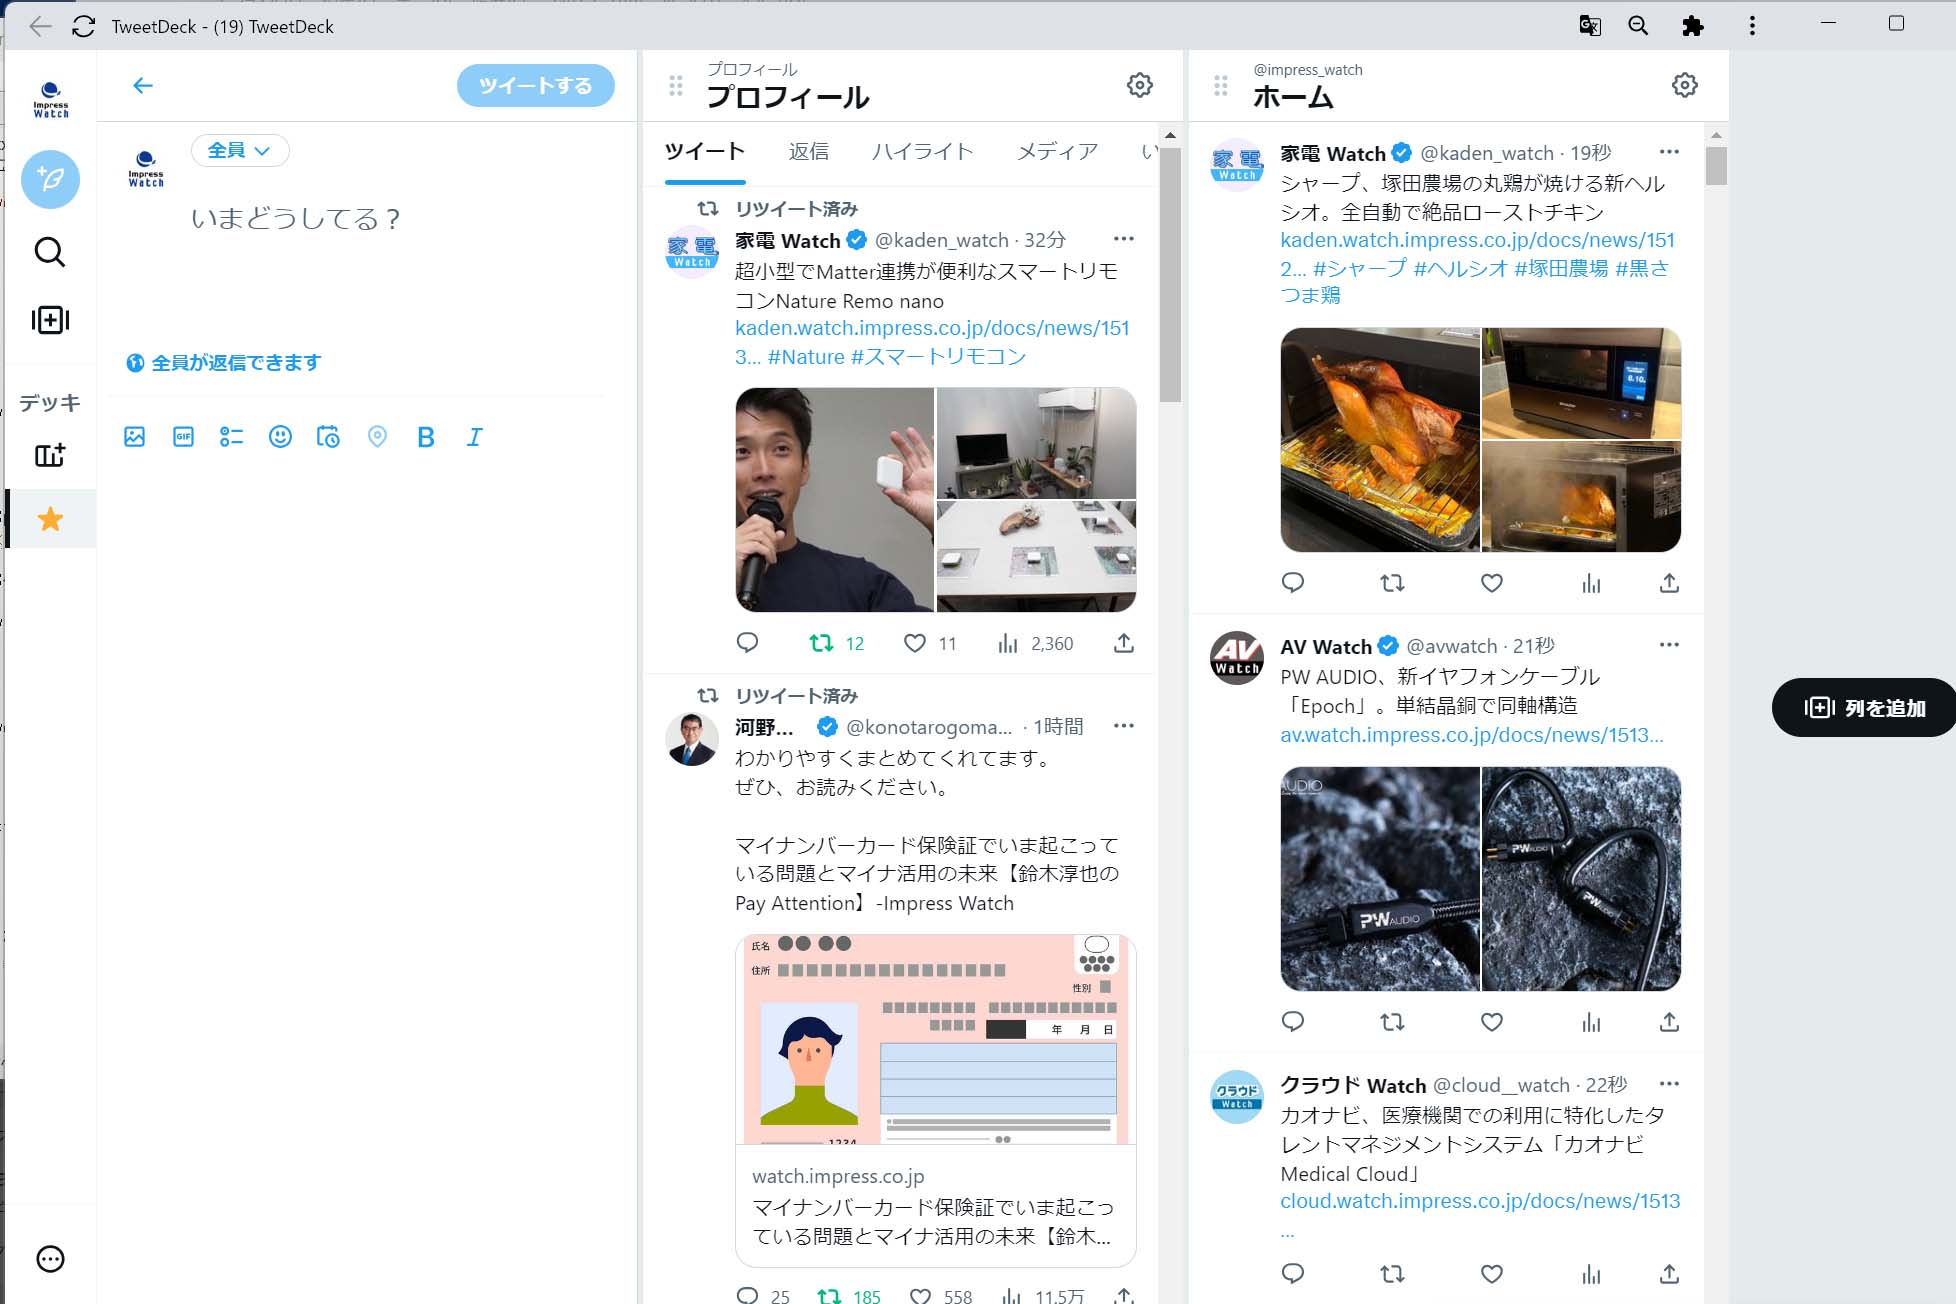Click the 列を追加 button
Viewport: 1956px width, 1304px height.
[x=1864, y=708]
